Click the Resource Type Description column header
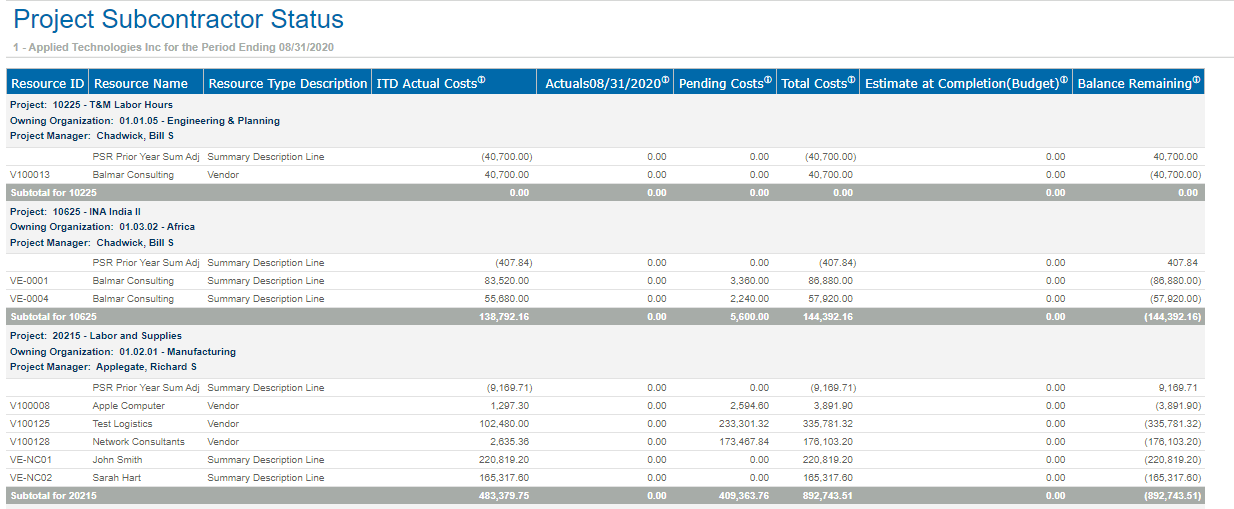 click(288, 84)
